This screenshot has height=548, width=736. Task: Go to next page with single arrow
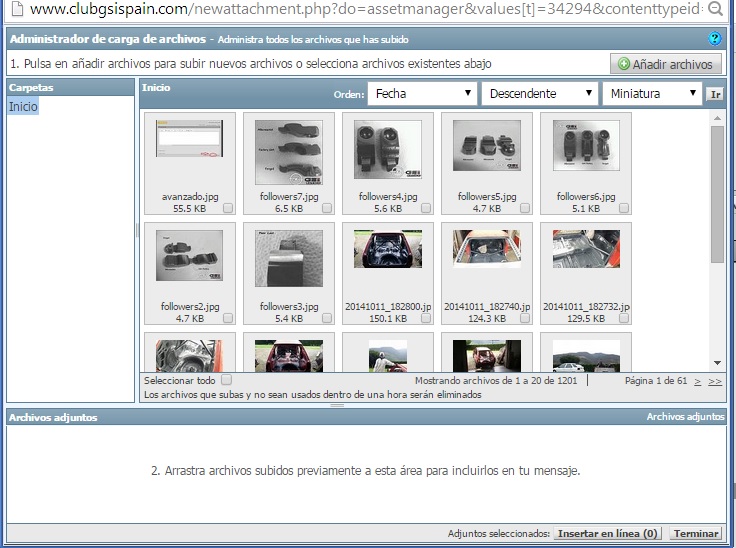point(697,381)
